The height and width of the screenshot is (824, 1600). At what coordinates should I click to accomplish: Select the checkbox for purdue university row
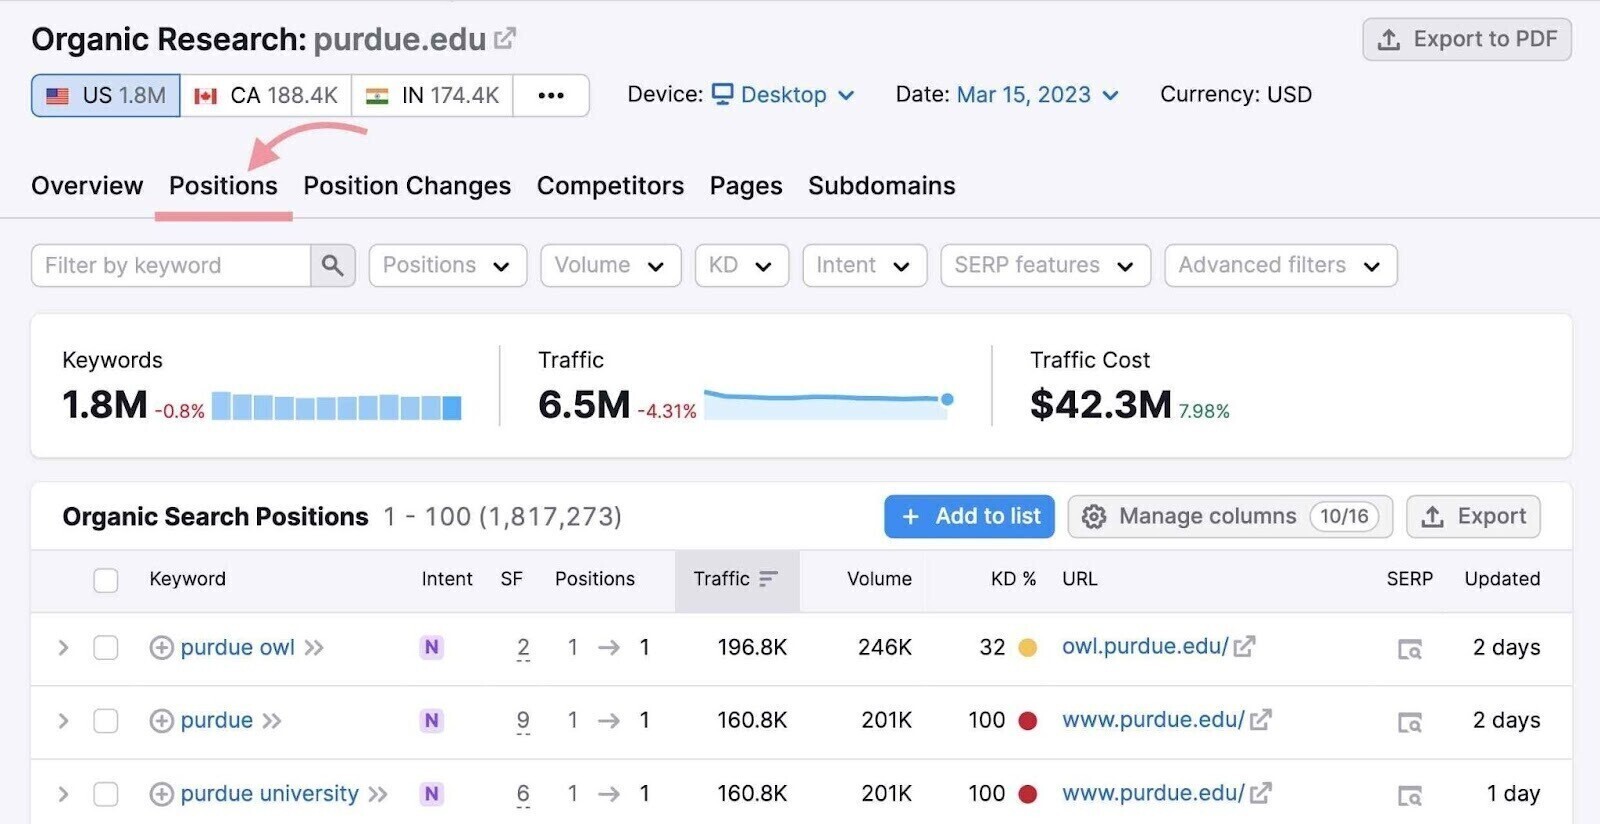click(106, 794)
